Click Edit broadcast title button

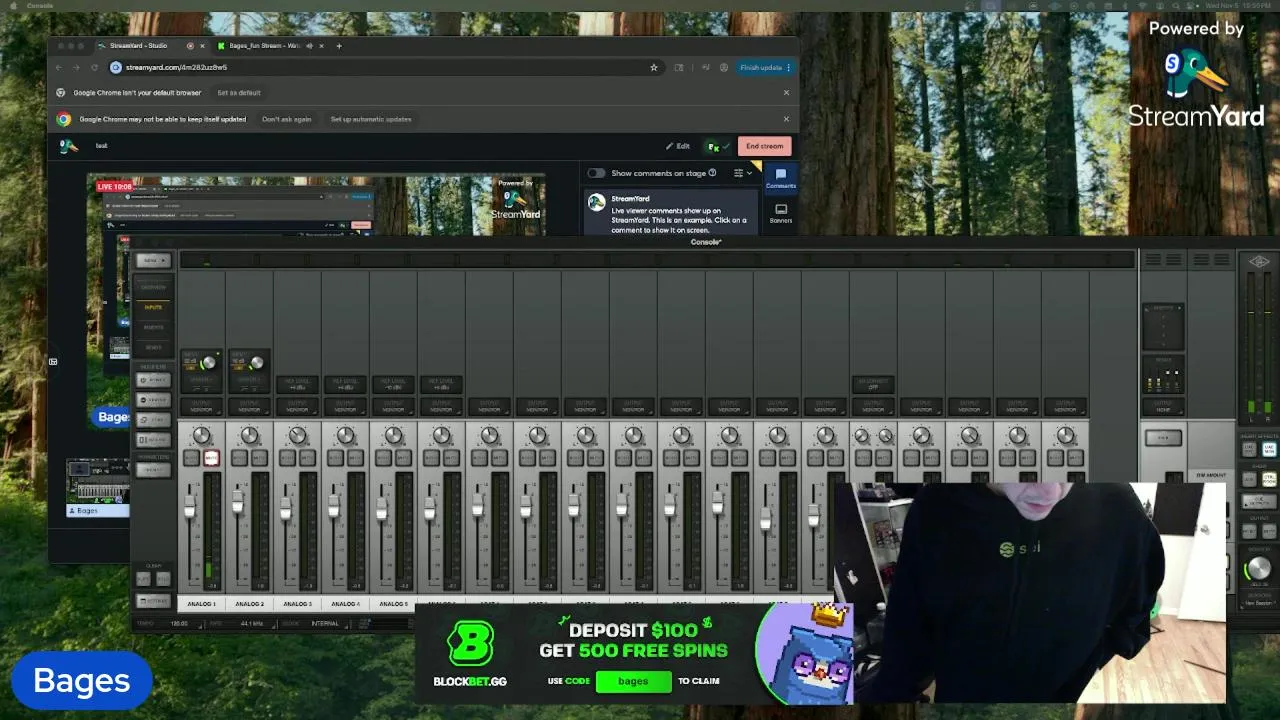pyautogui.click(x=678, y=146)
